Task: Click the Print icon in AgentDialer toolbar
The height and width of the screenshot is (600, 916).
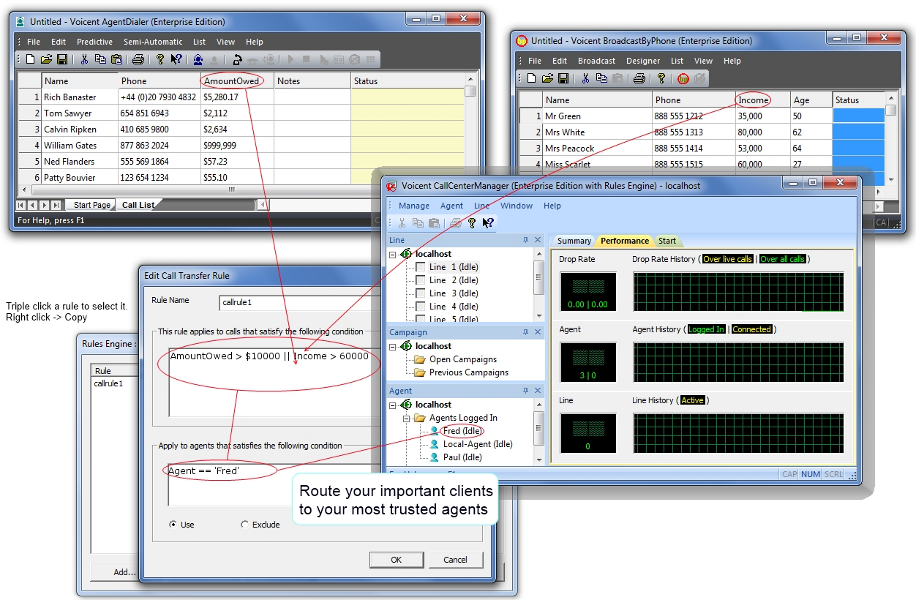Action: tap(138, 60)
